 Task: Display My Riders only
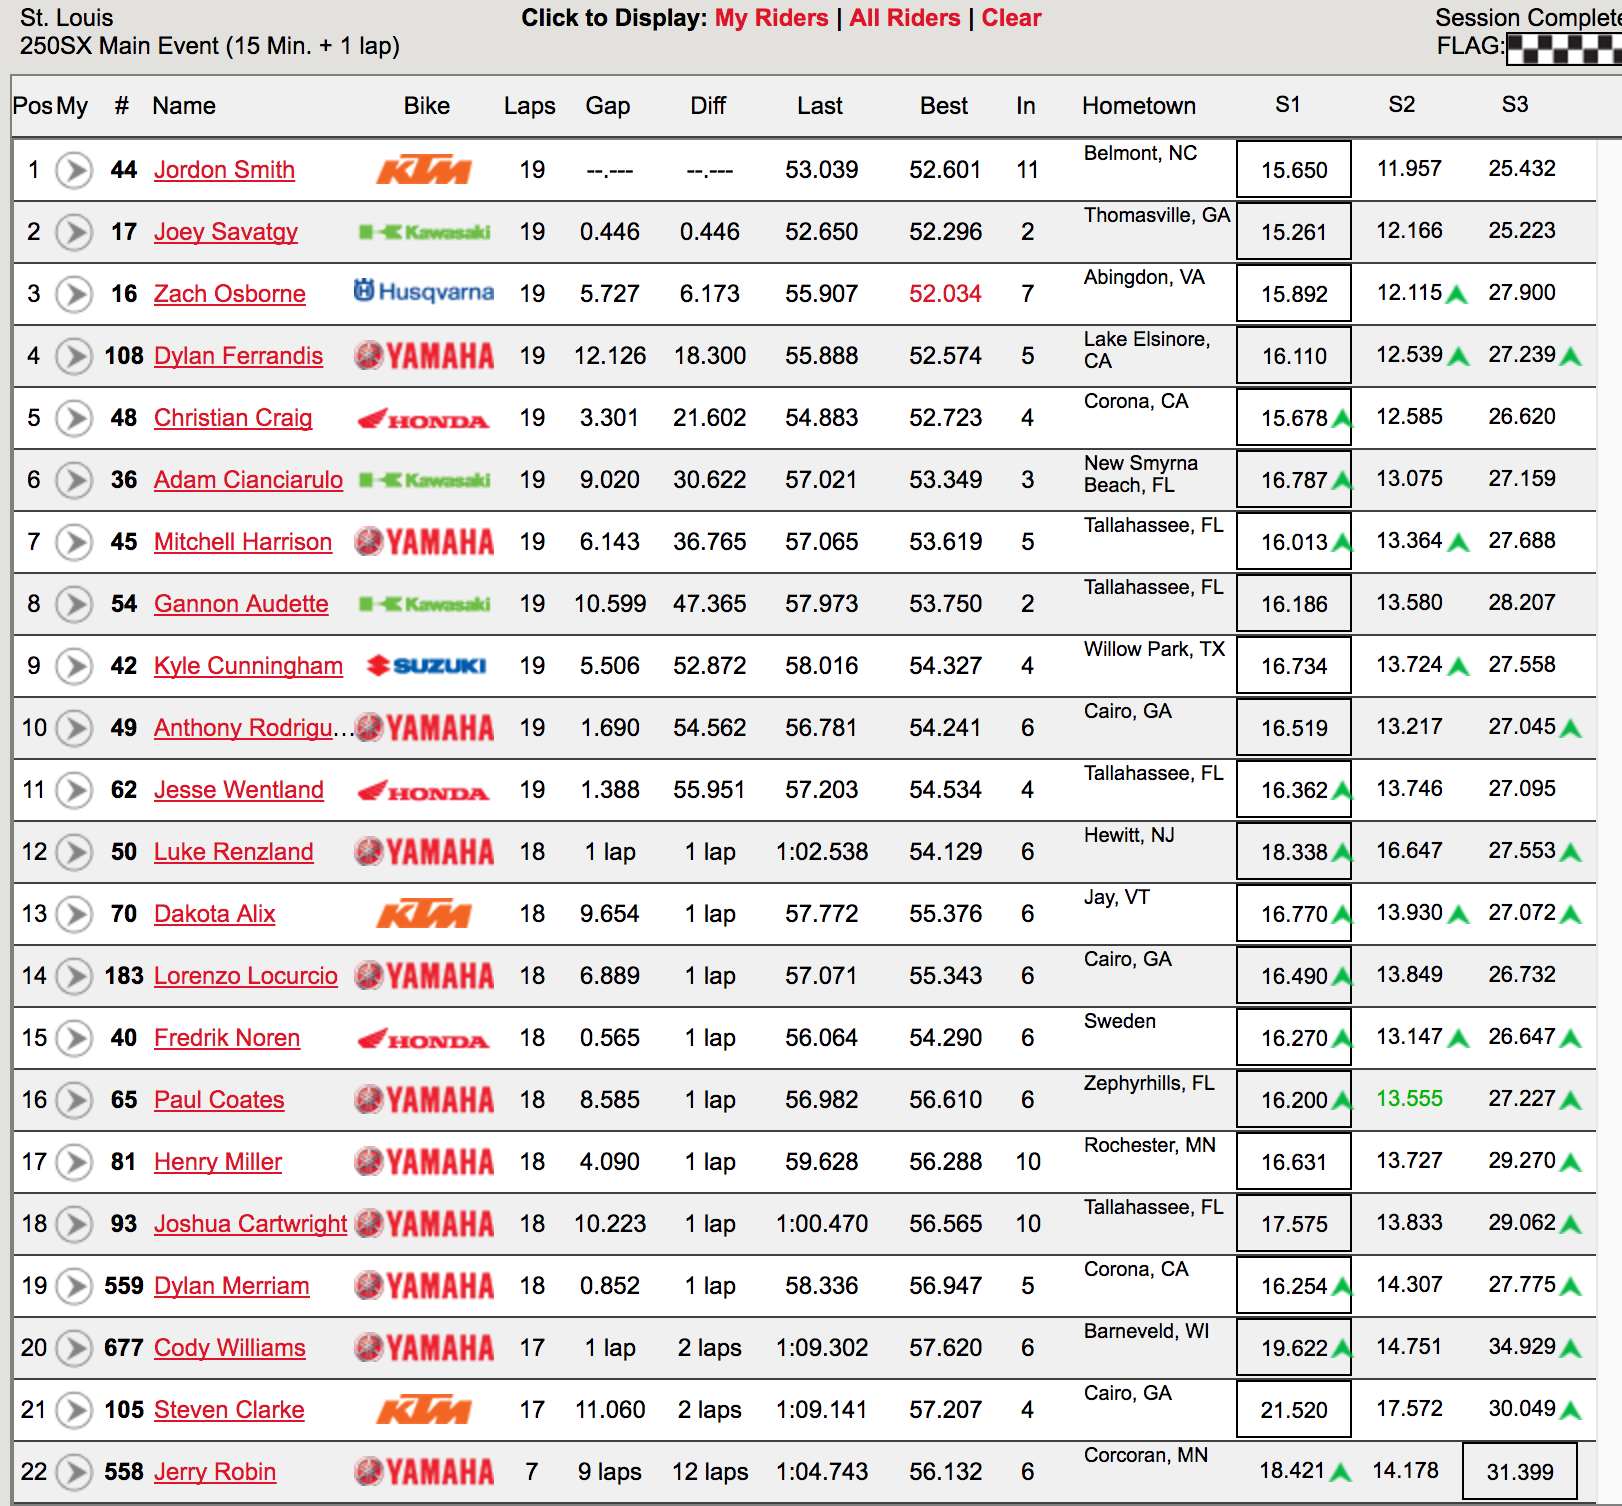pos(771,18)
